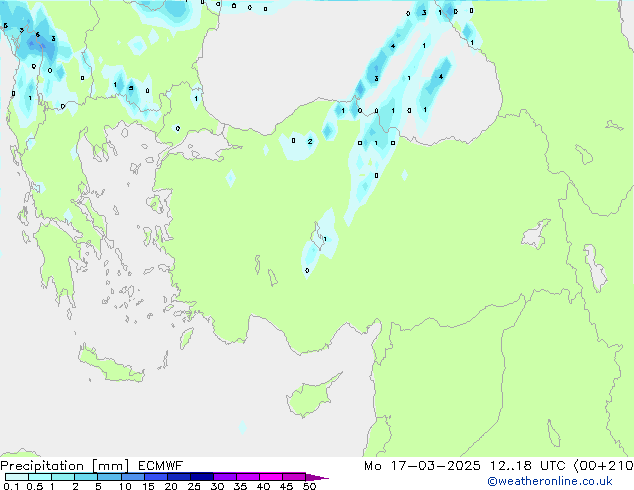Click the 'Precipitation' title text
This screenshot has height=490, width=634.
point(42,466)
